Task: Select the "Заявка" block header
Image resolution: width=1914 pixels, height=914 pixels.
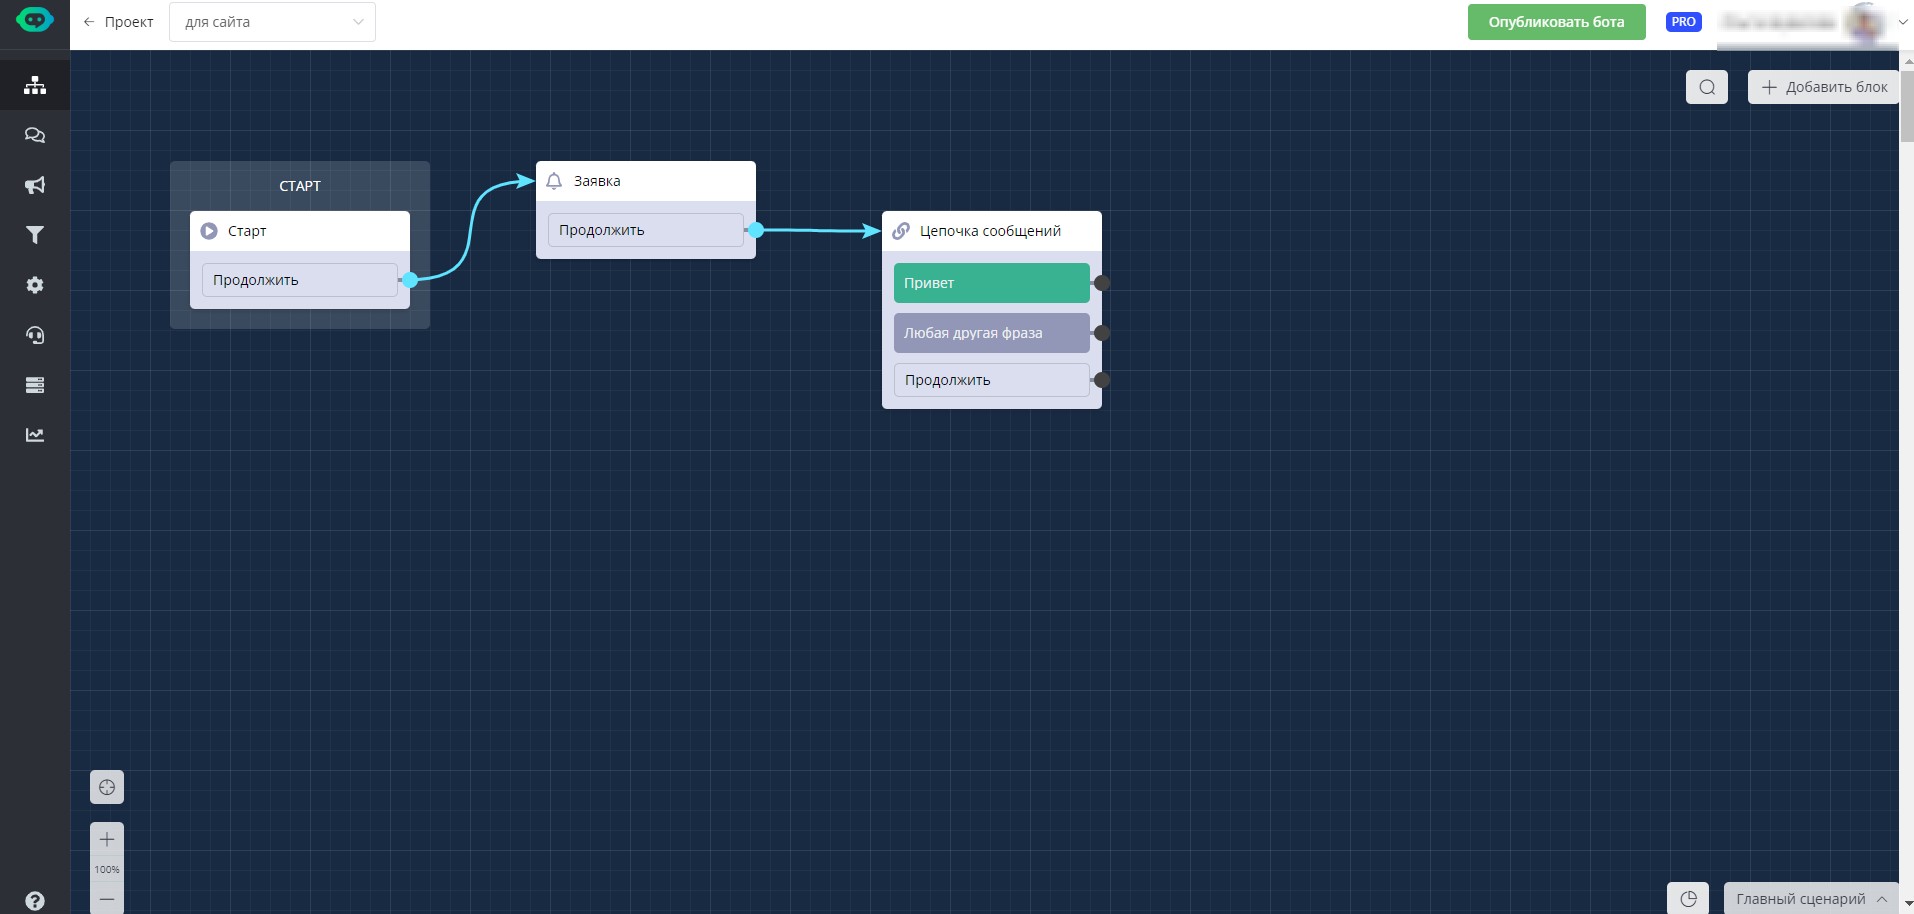Action: 645,181
